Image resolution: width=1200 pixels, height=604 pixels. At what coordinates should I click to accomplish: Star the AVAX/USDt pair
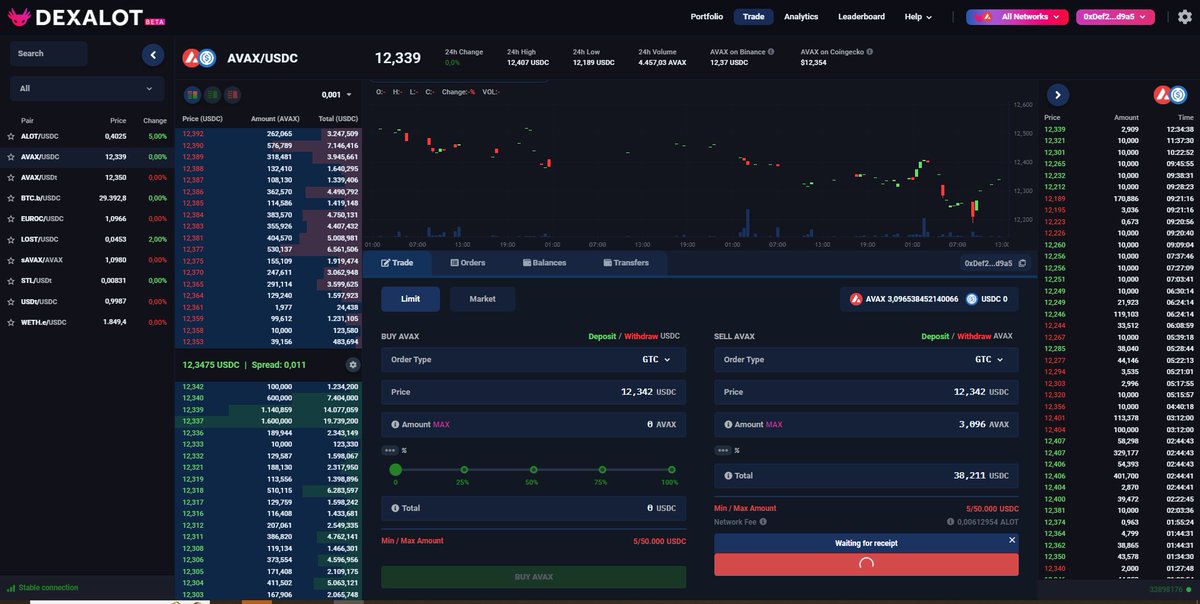point(11,177)
